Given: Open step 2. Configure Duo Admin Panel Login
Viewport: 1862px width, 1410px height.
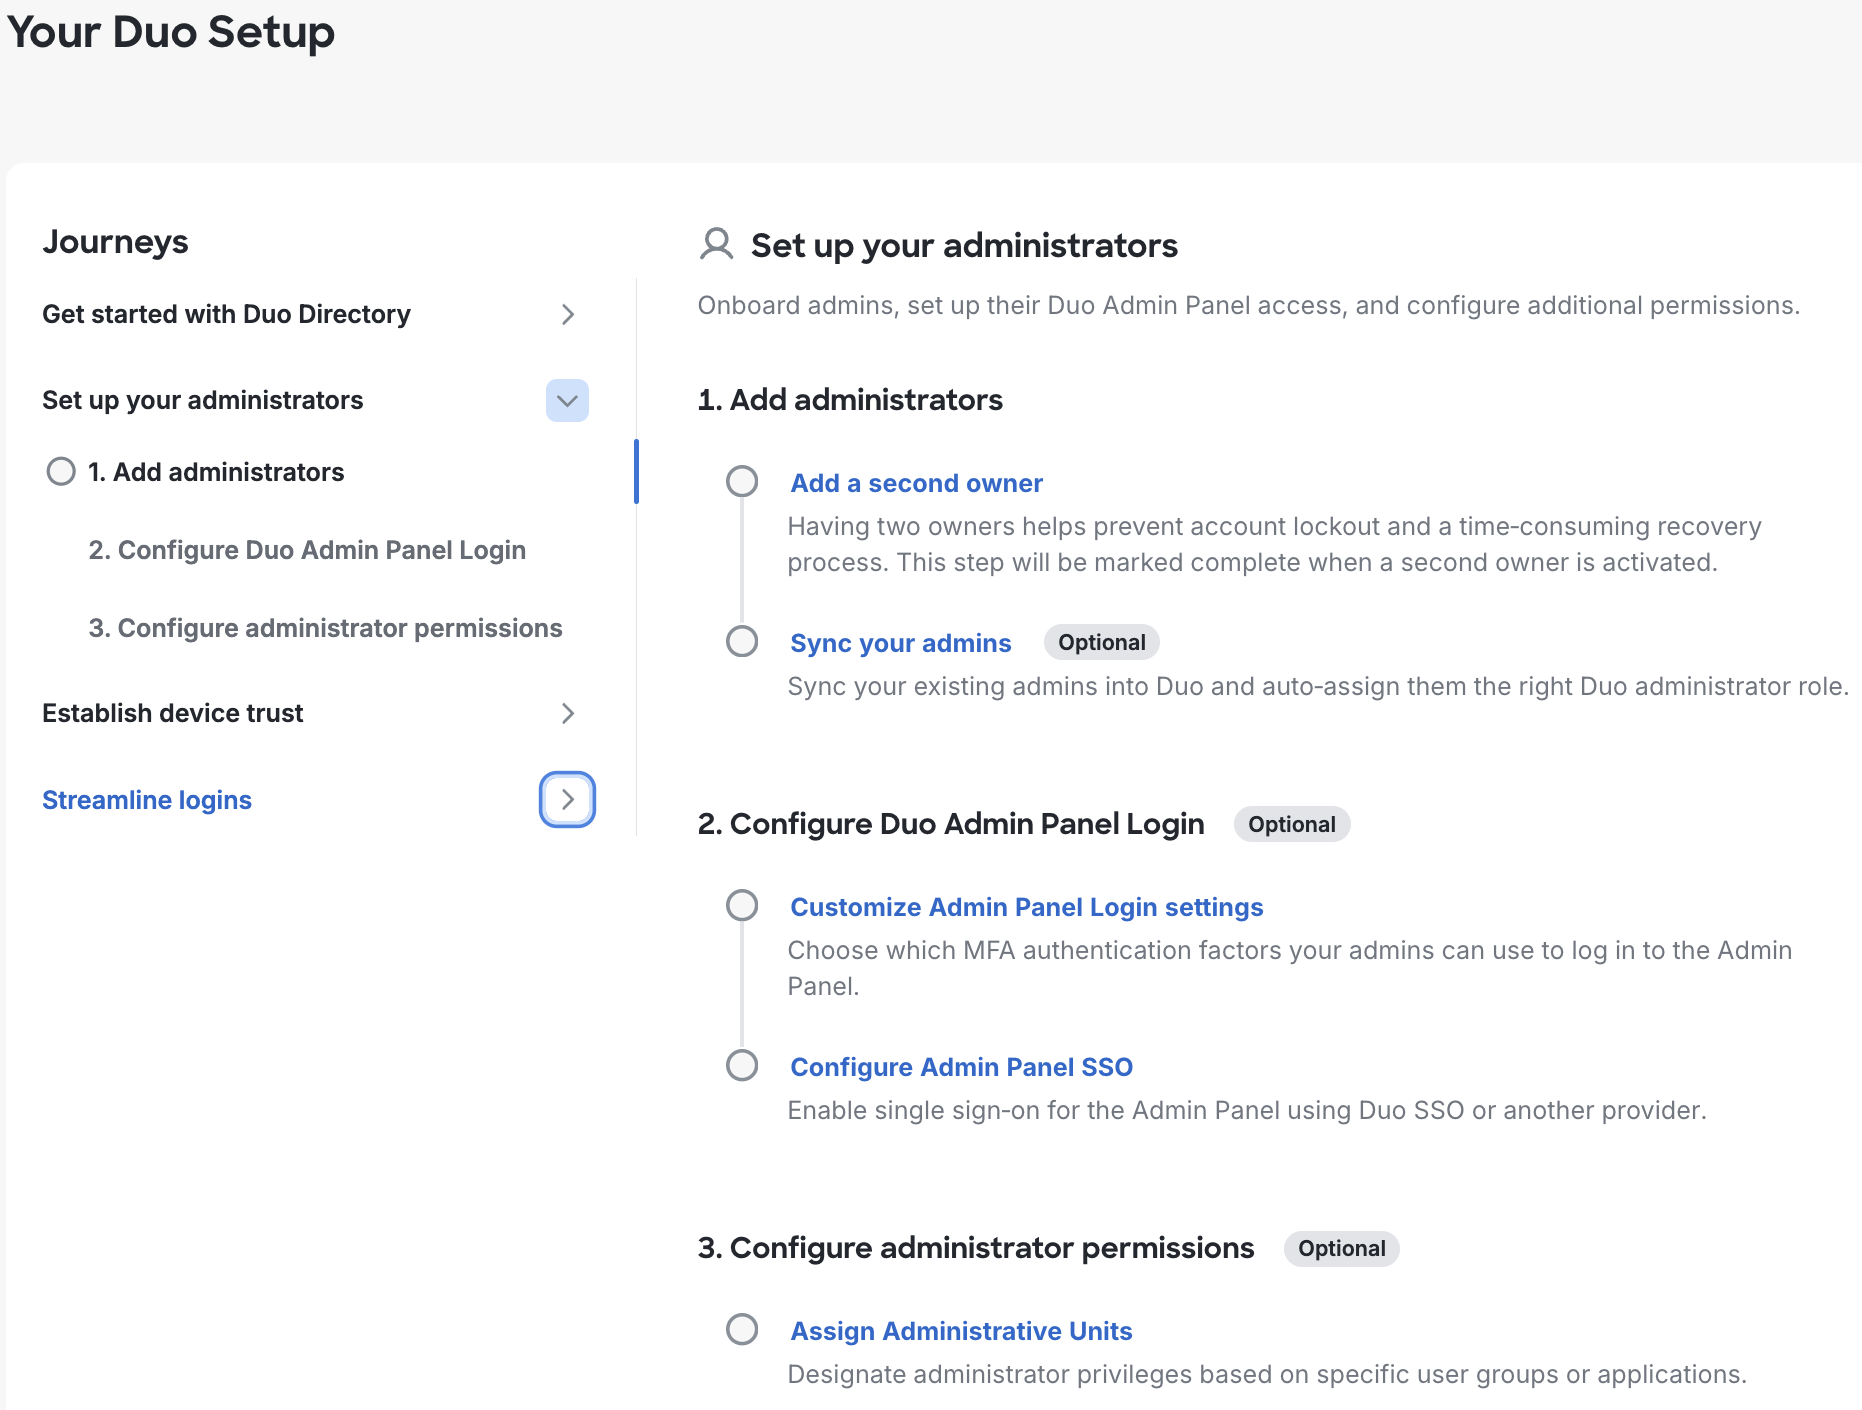Looking at the screenshot, I should tap(307, 549).
